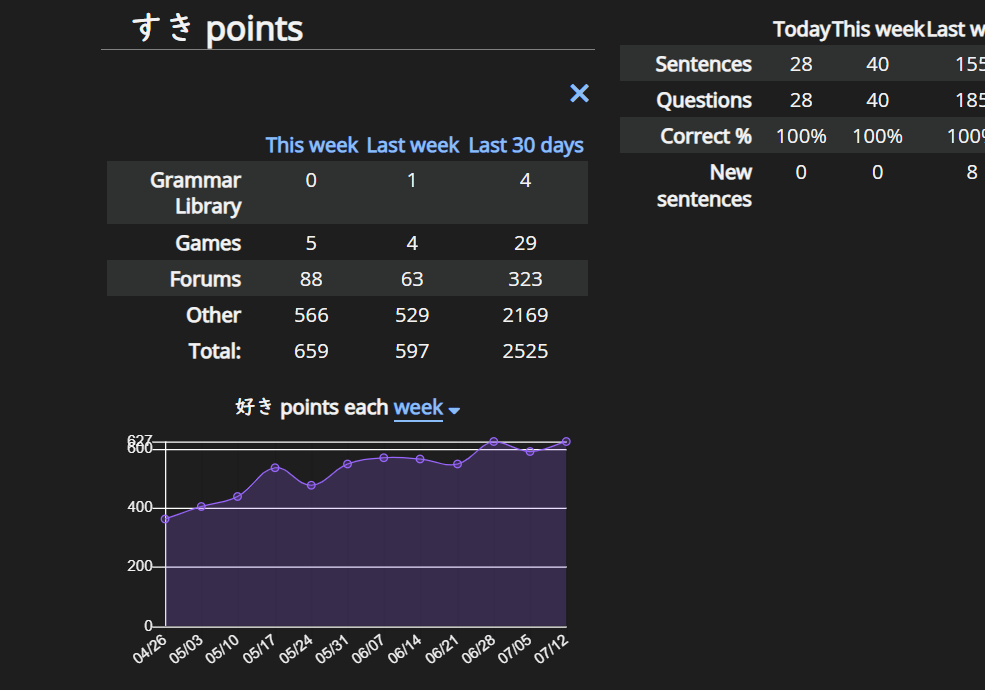The width and height of the screenshot is (985, 690).
Task: Click the 07/12 data point on chart
Action: (566, 442)
